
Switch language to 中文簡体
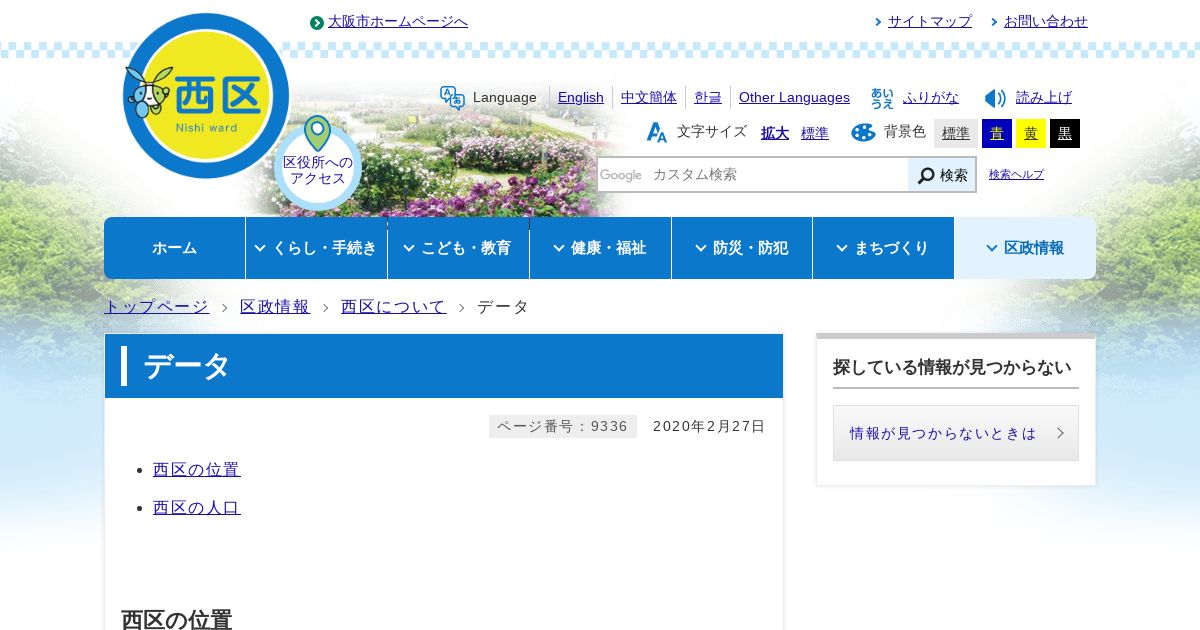(x=649, y=97)
